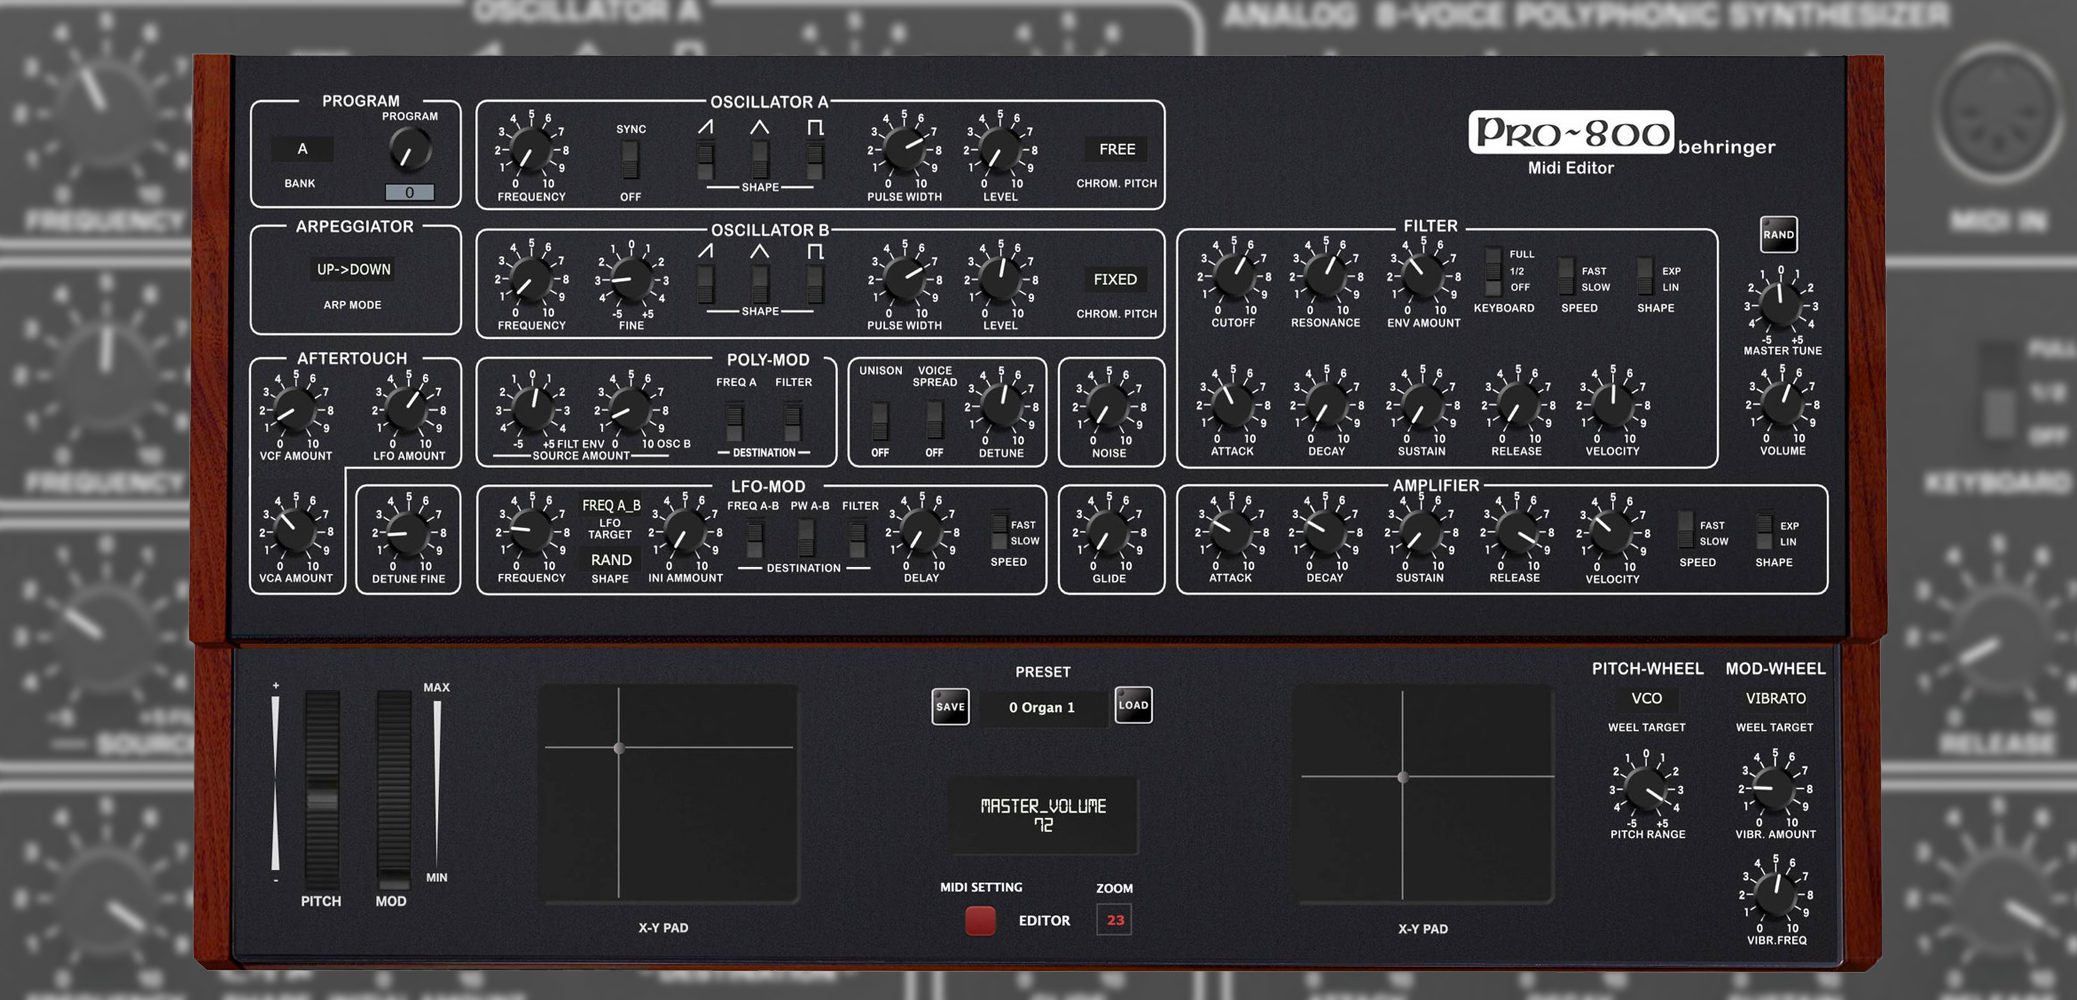Image resolution: width=2077 pixels, height=1000 pixels.
Task: Toggle the VOICE SPREAD switch
Action: [x=934, y=421]
